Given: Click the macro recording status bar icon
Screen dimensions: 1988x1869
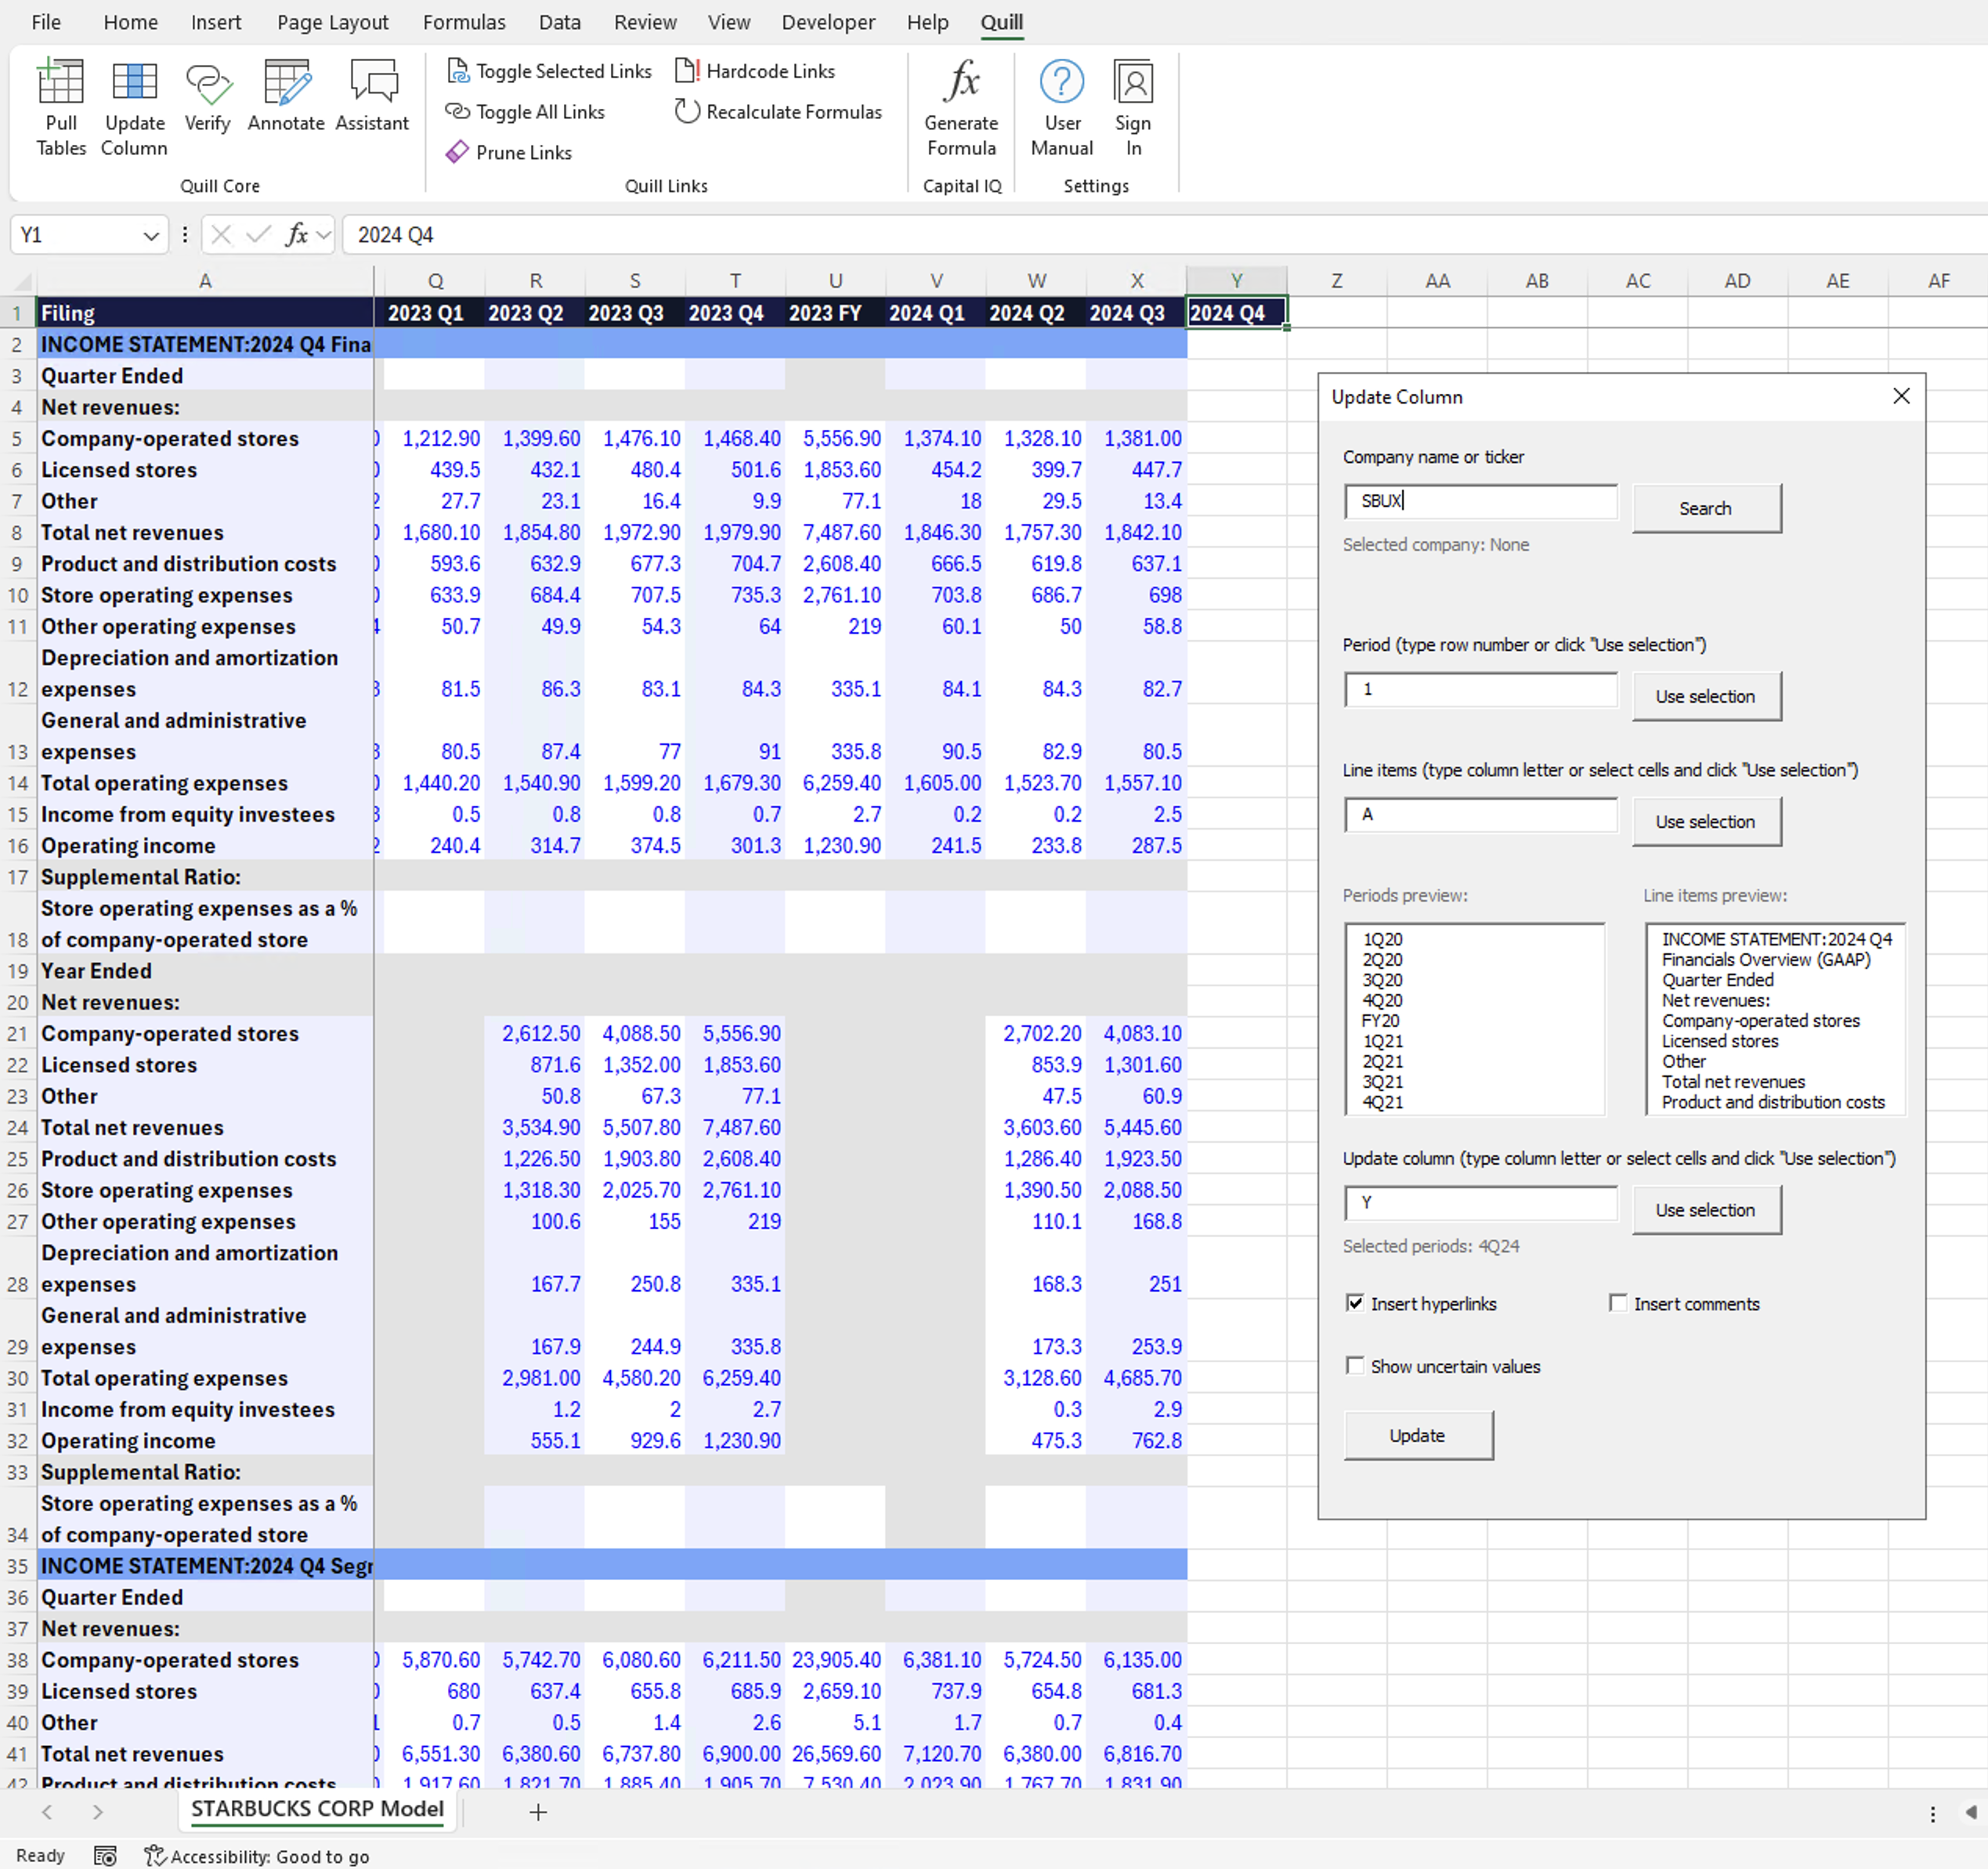Looking at the screenshot, I should point(105,1856).
